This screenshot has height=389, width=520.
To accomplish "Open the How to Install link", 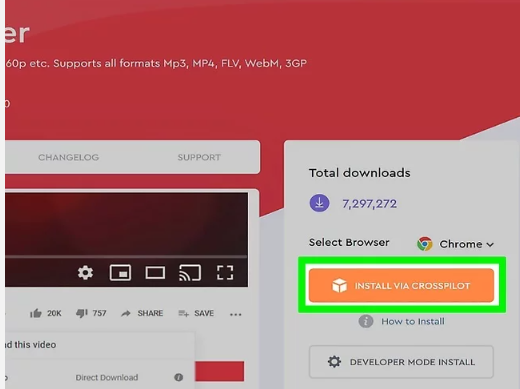I will 413,321.
